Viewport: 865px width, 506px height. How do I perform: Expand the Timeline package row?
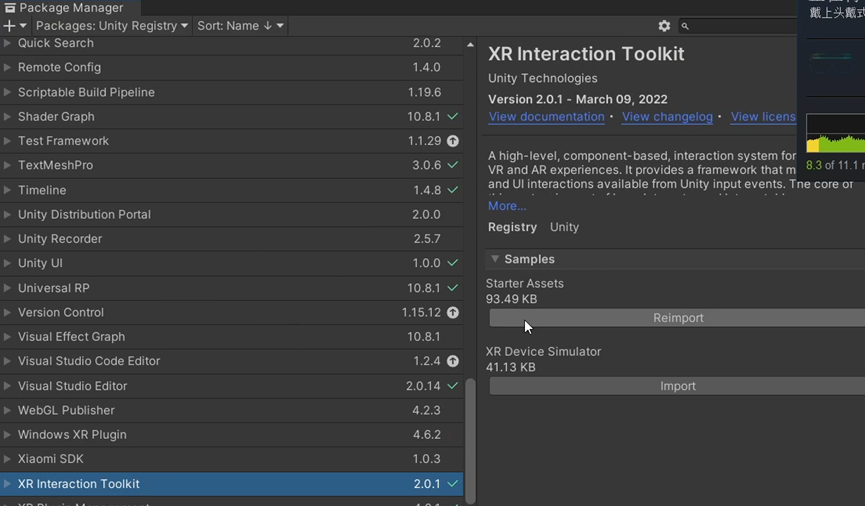click(7, 190)
